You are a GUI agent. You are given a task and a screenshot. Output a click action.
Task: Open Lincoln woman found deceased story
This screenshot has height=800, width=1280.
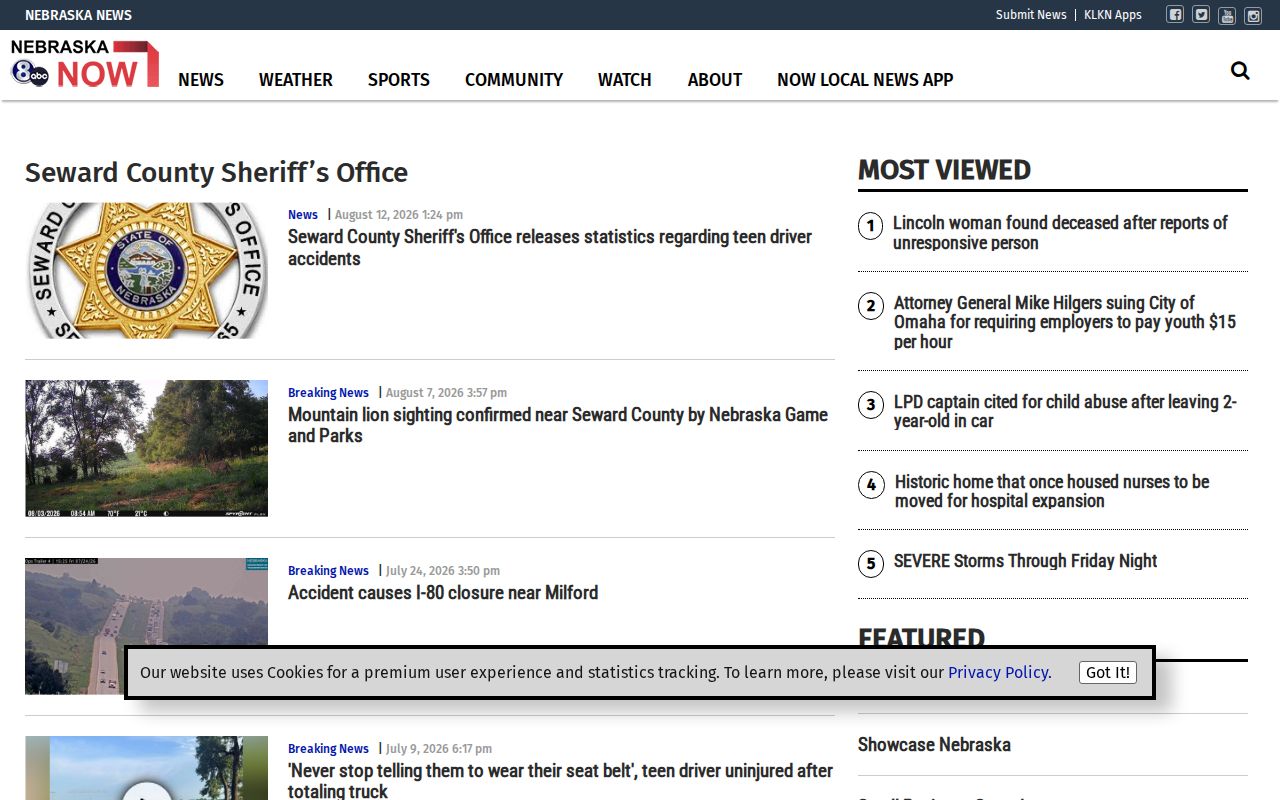(1060, 233)
